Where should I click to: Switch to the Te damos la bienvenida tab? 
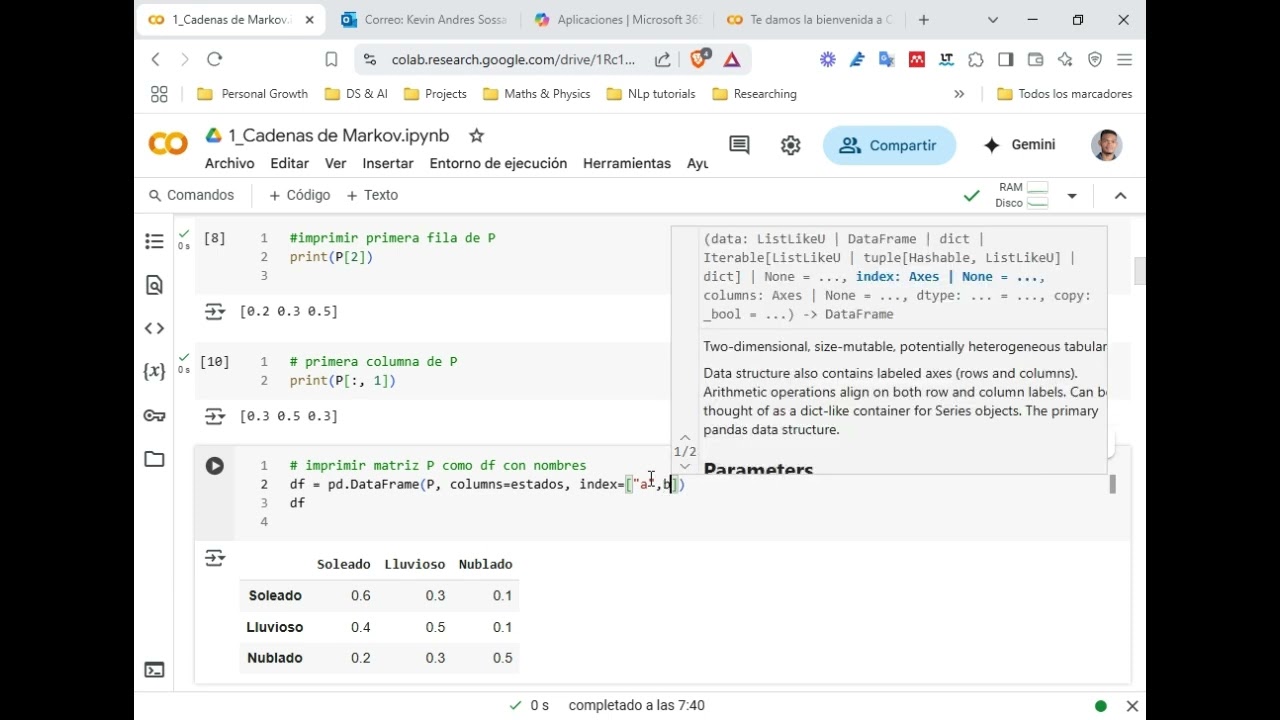pyautogui.click(x=810, y=20)
